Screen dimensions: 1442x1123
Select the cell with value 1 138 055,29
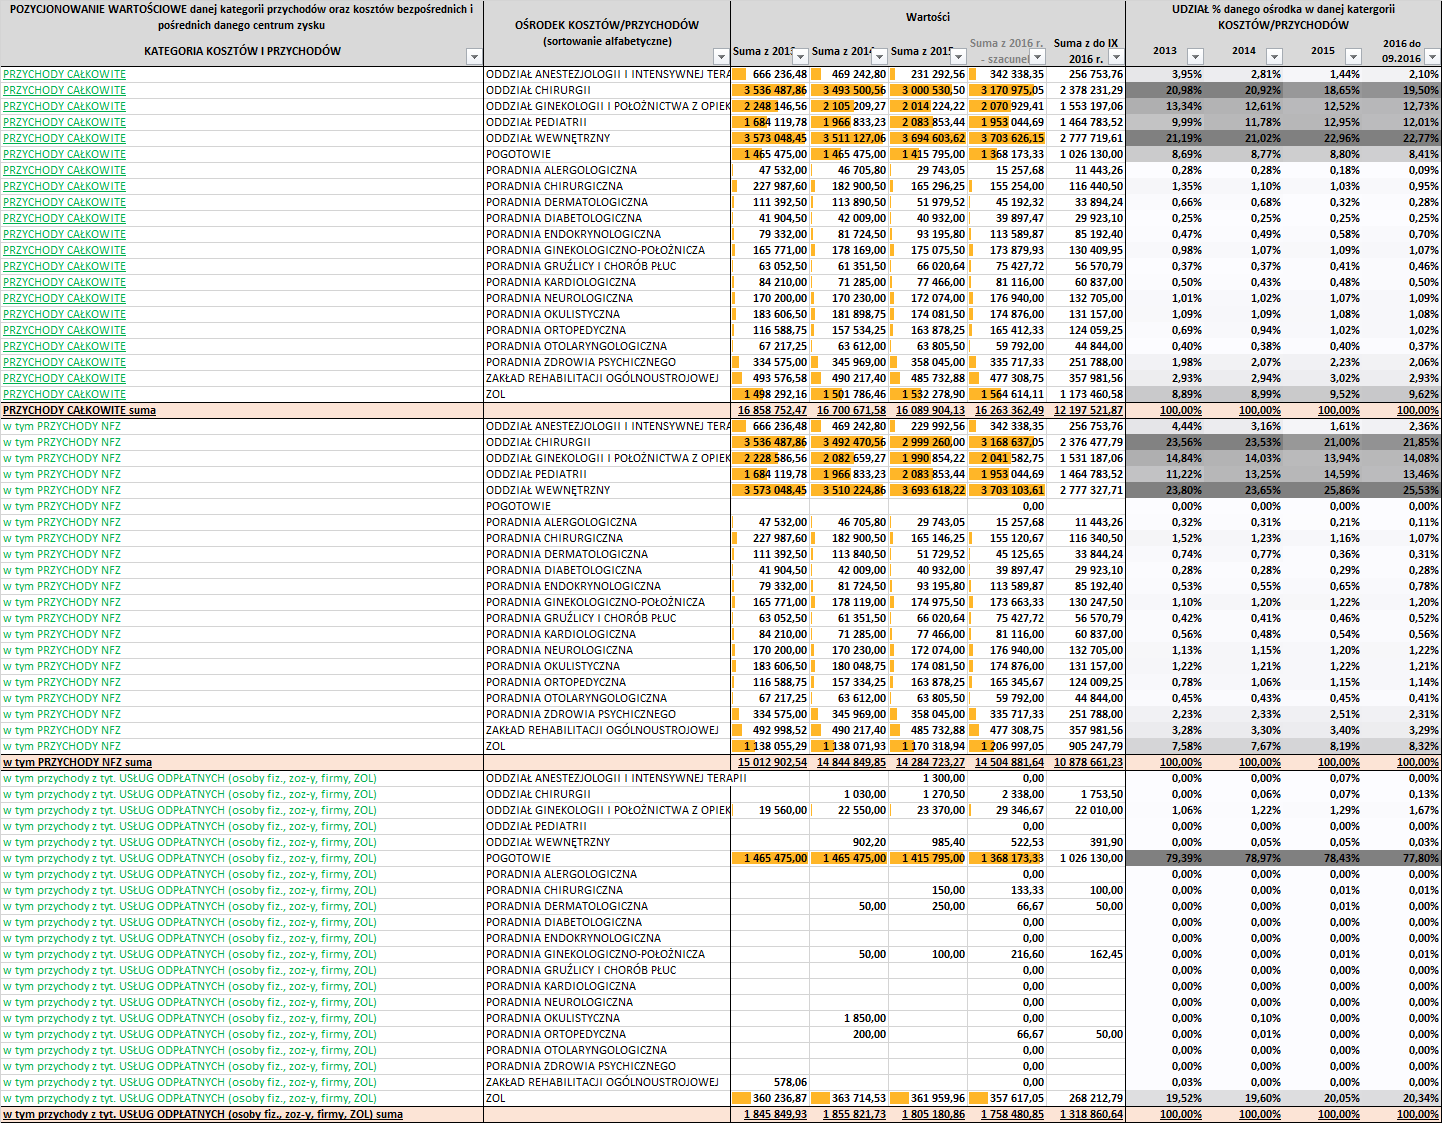click(x=770, y=746)
